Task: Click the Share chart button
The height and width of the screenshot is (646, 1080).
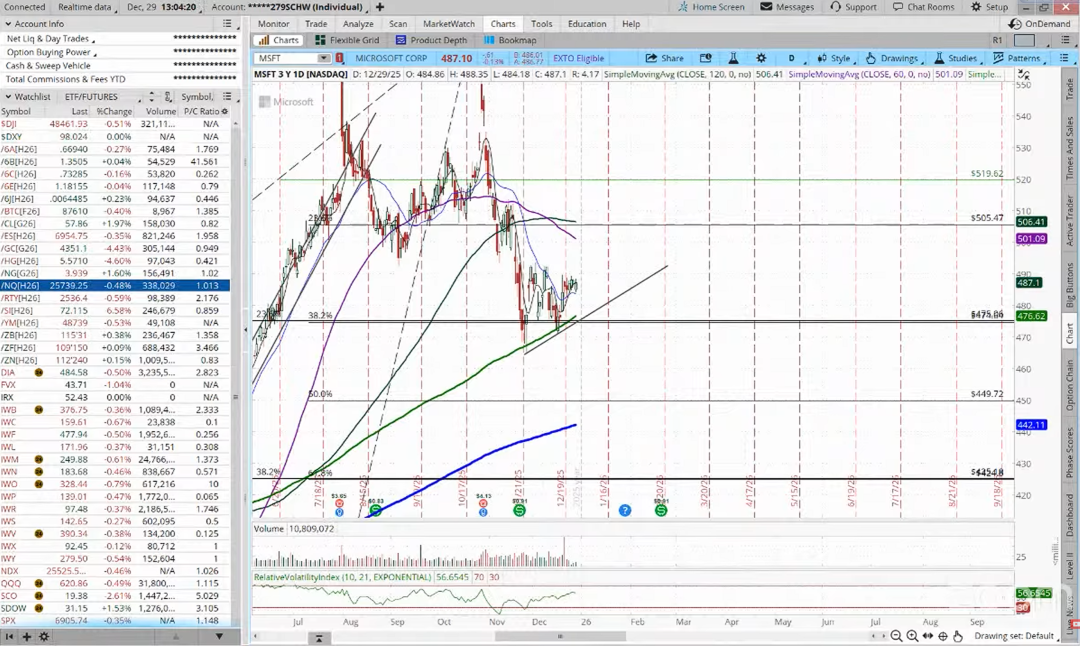Action: coord(665,58)
